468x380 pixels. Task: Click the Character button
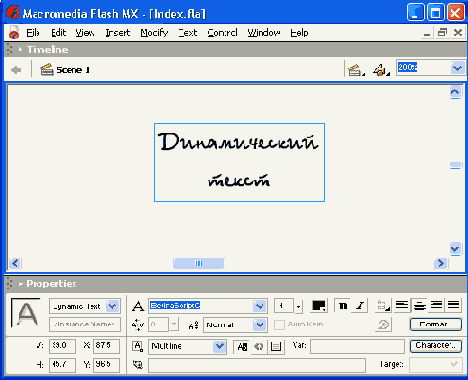point(436,346)
